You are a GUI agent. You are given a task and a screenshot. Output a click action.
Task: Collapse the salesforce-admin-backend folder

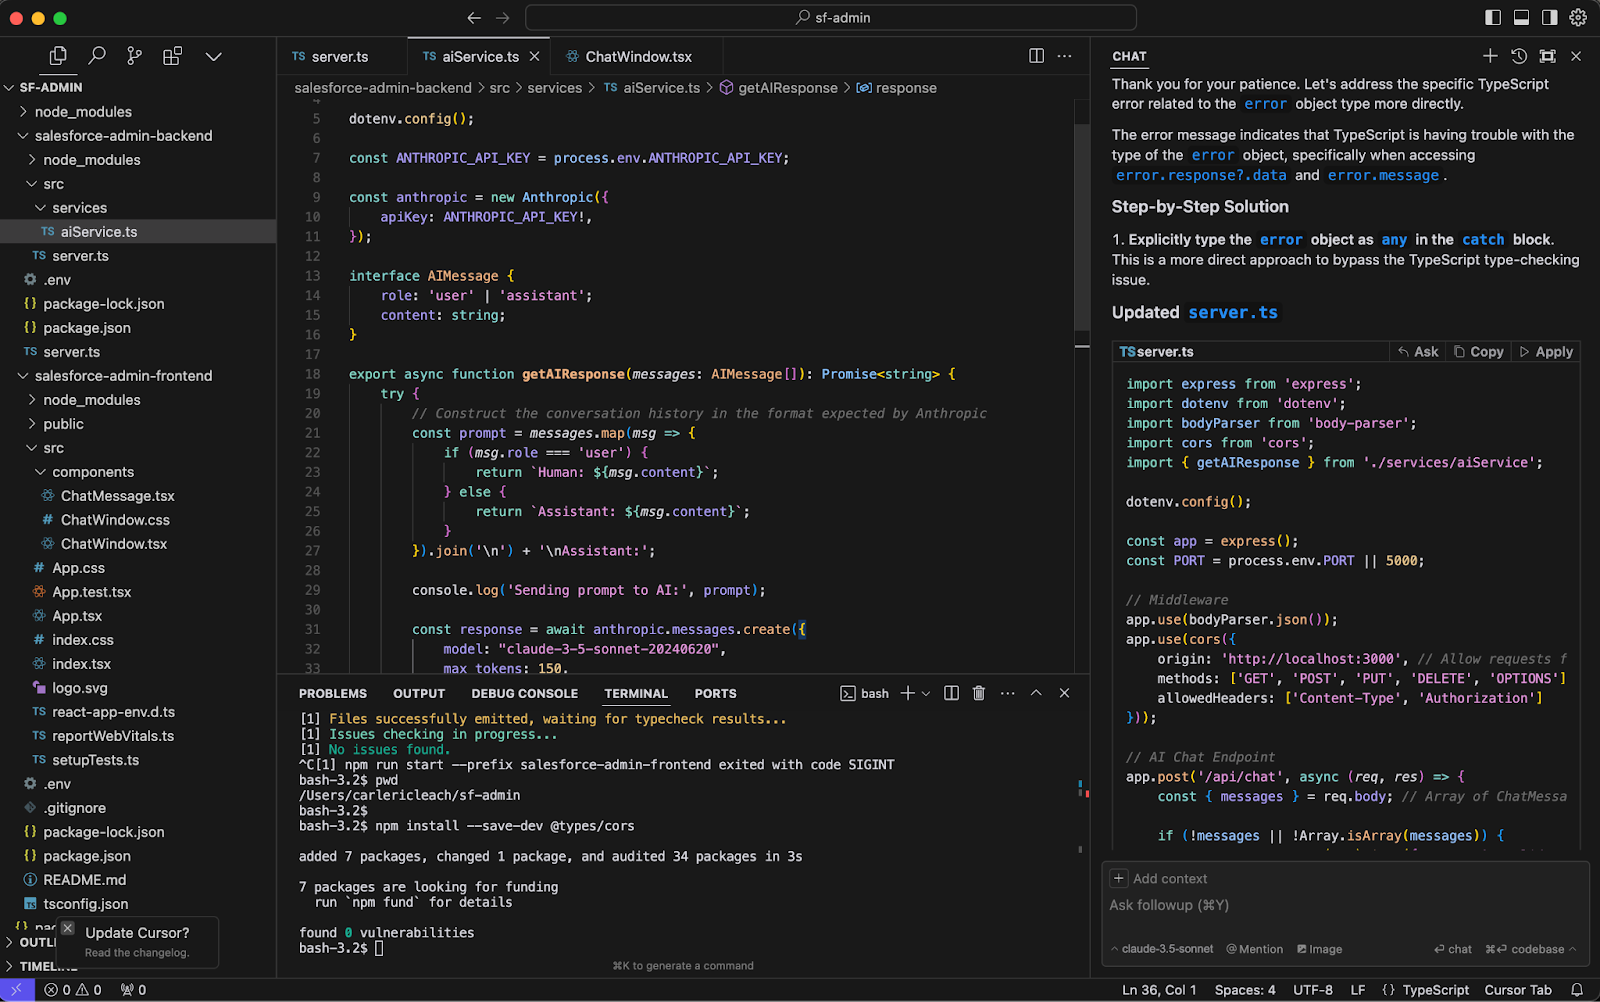(x=138, y=135)
